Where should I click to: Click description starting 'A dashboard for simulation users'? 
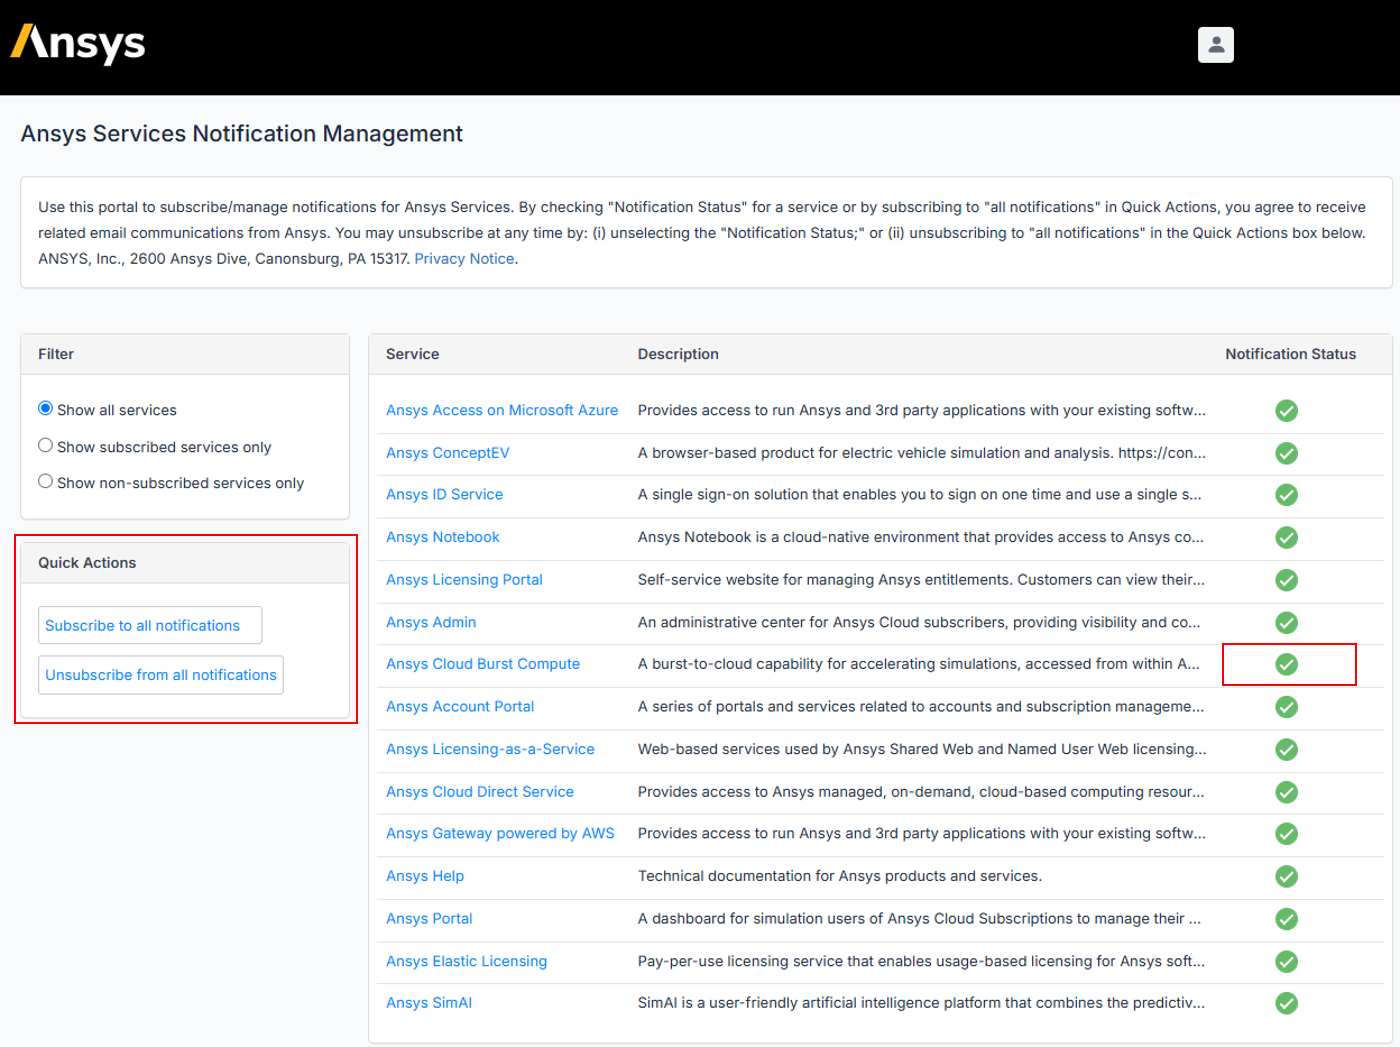pos(920,919)
